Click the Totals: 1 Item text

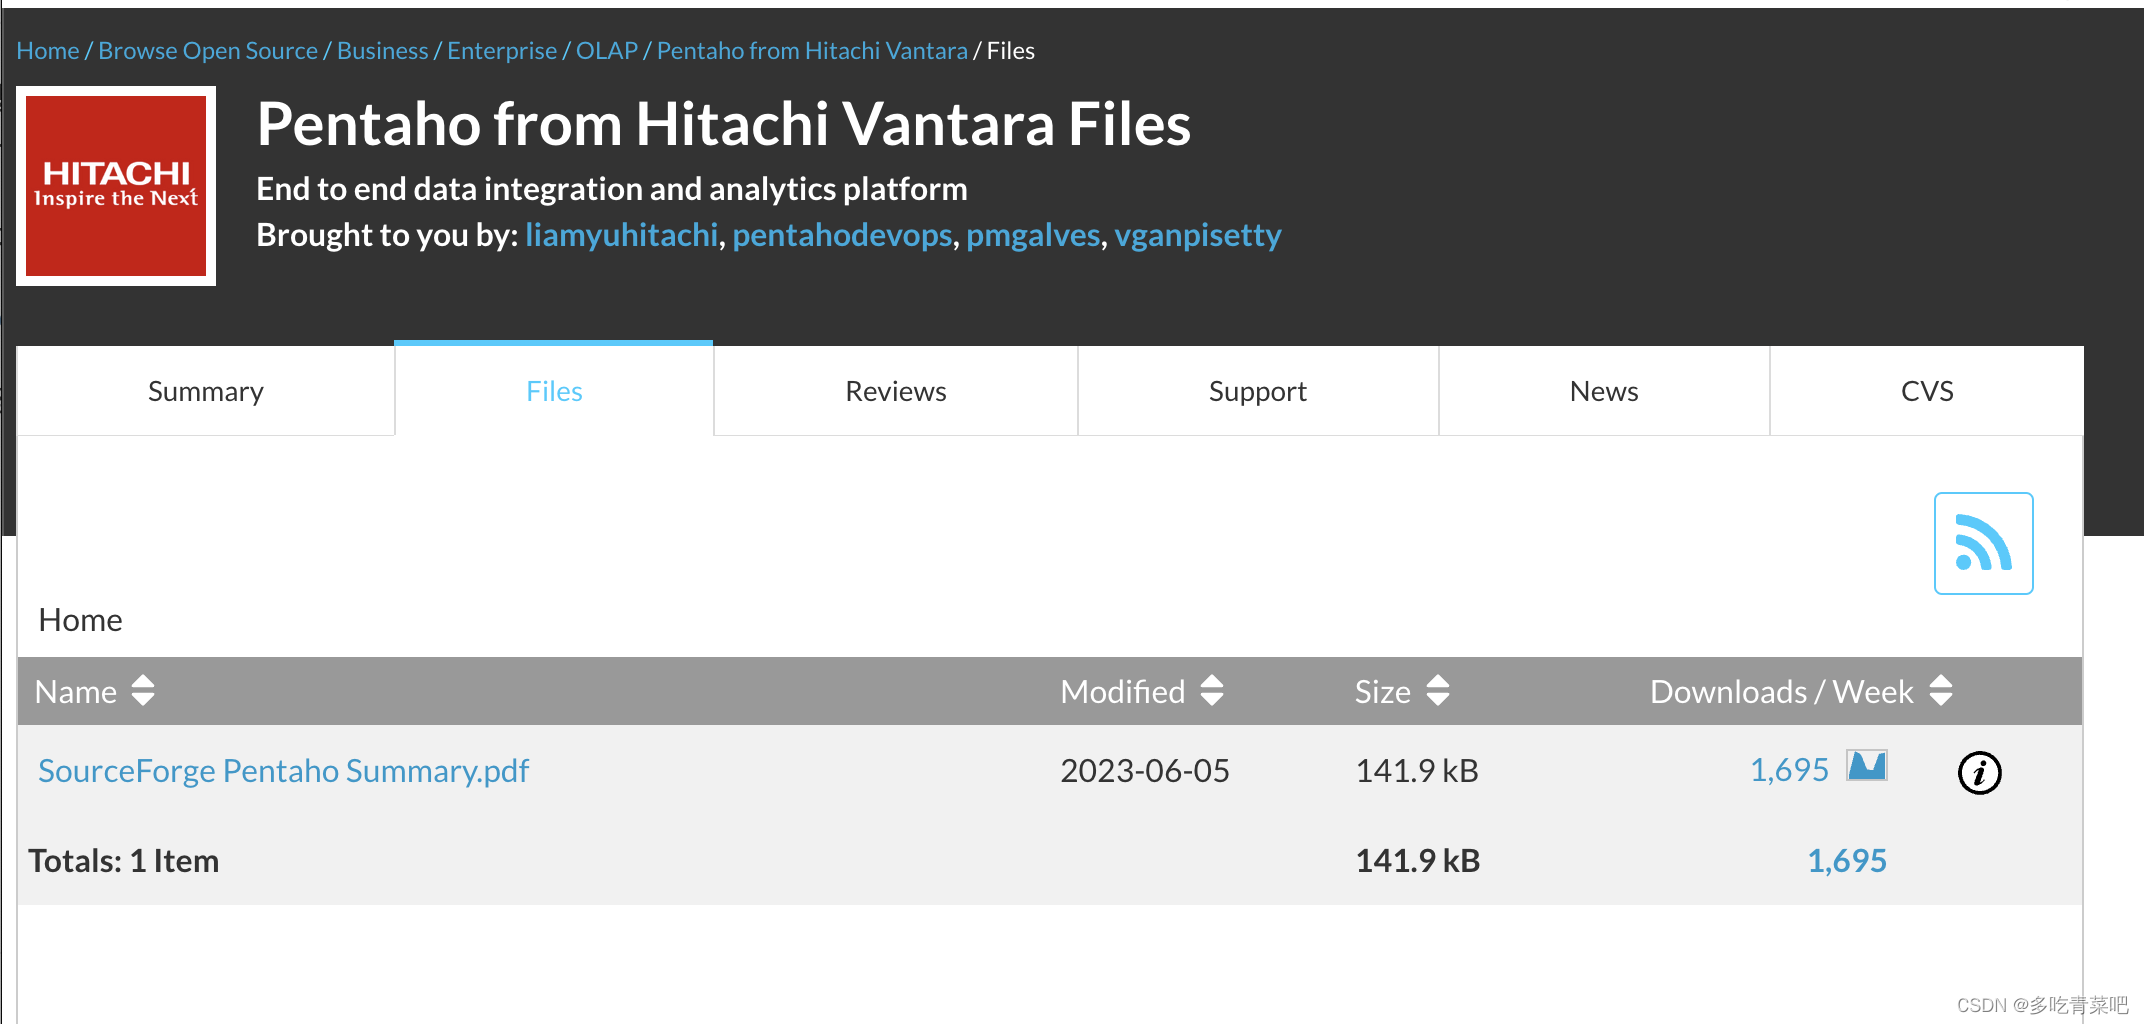(x=124, y=861)
